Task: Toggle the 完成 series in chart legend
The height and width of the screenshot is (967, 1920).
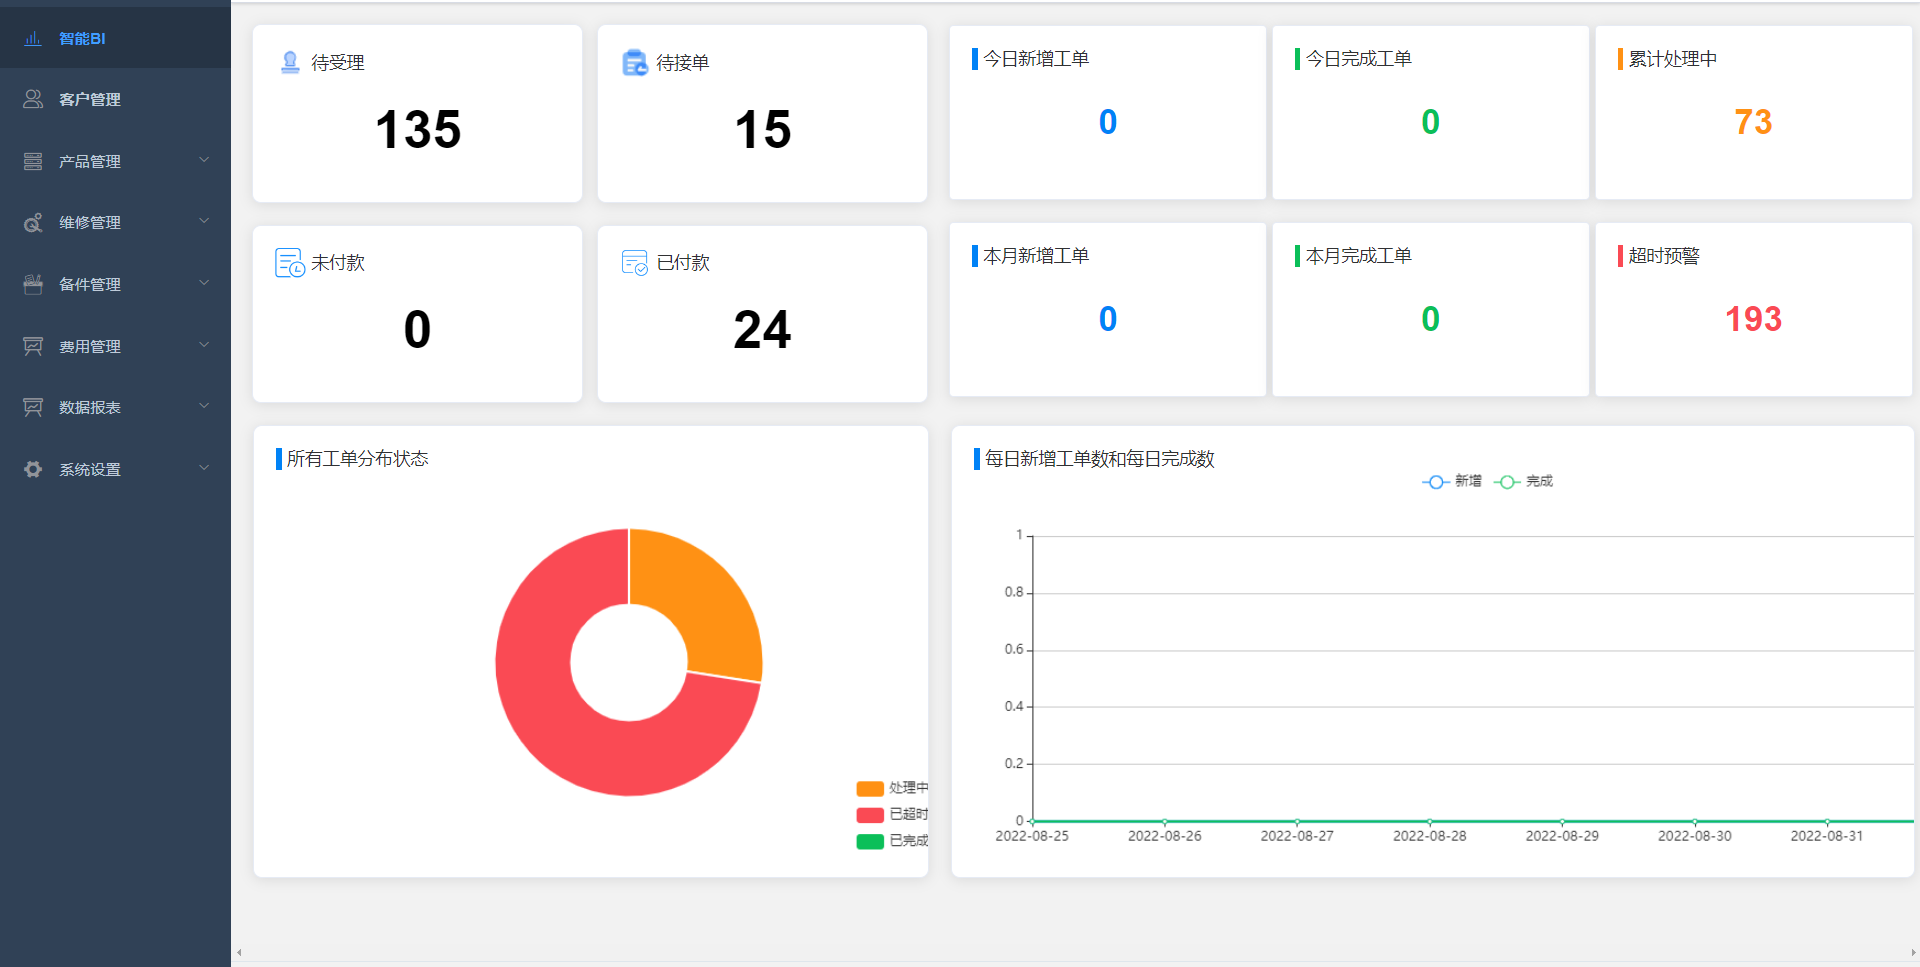Action: click(1524, 482)
